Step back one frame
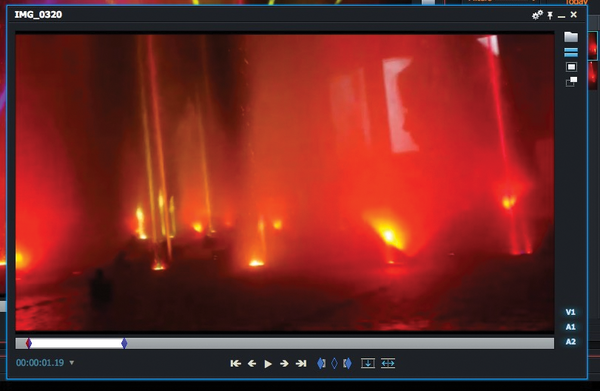This screenshot has width=600, height=391. [252, 363]
